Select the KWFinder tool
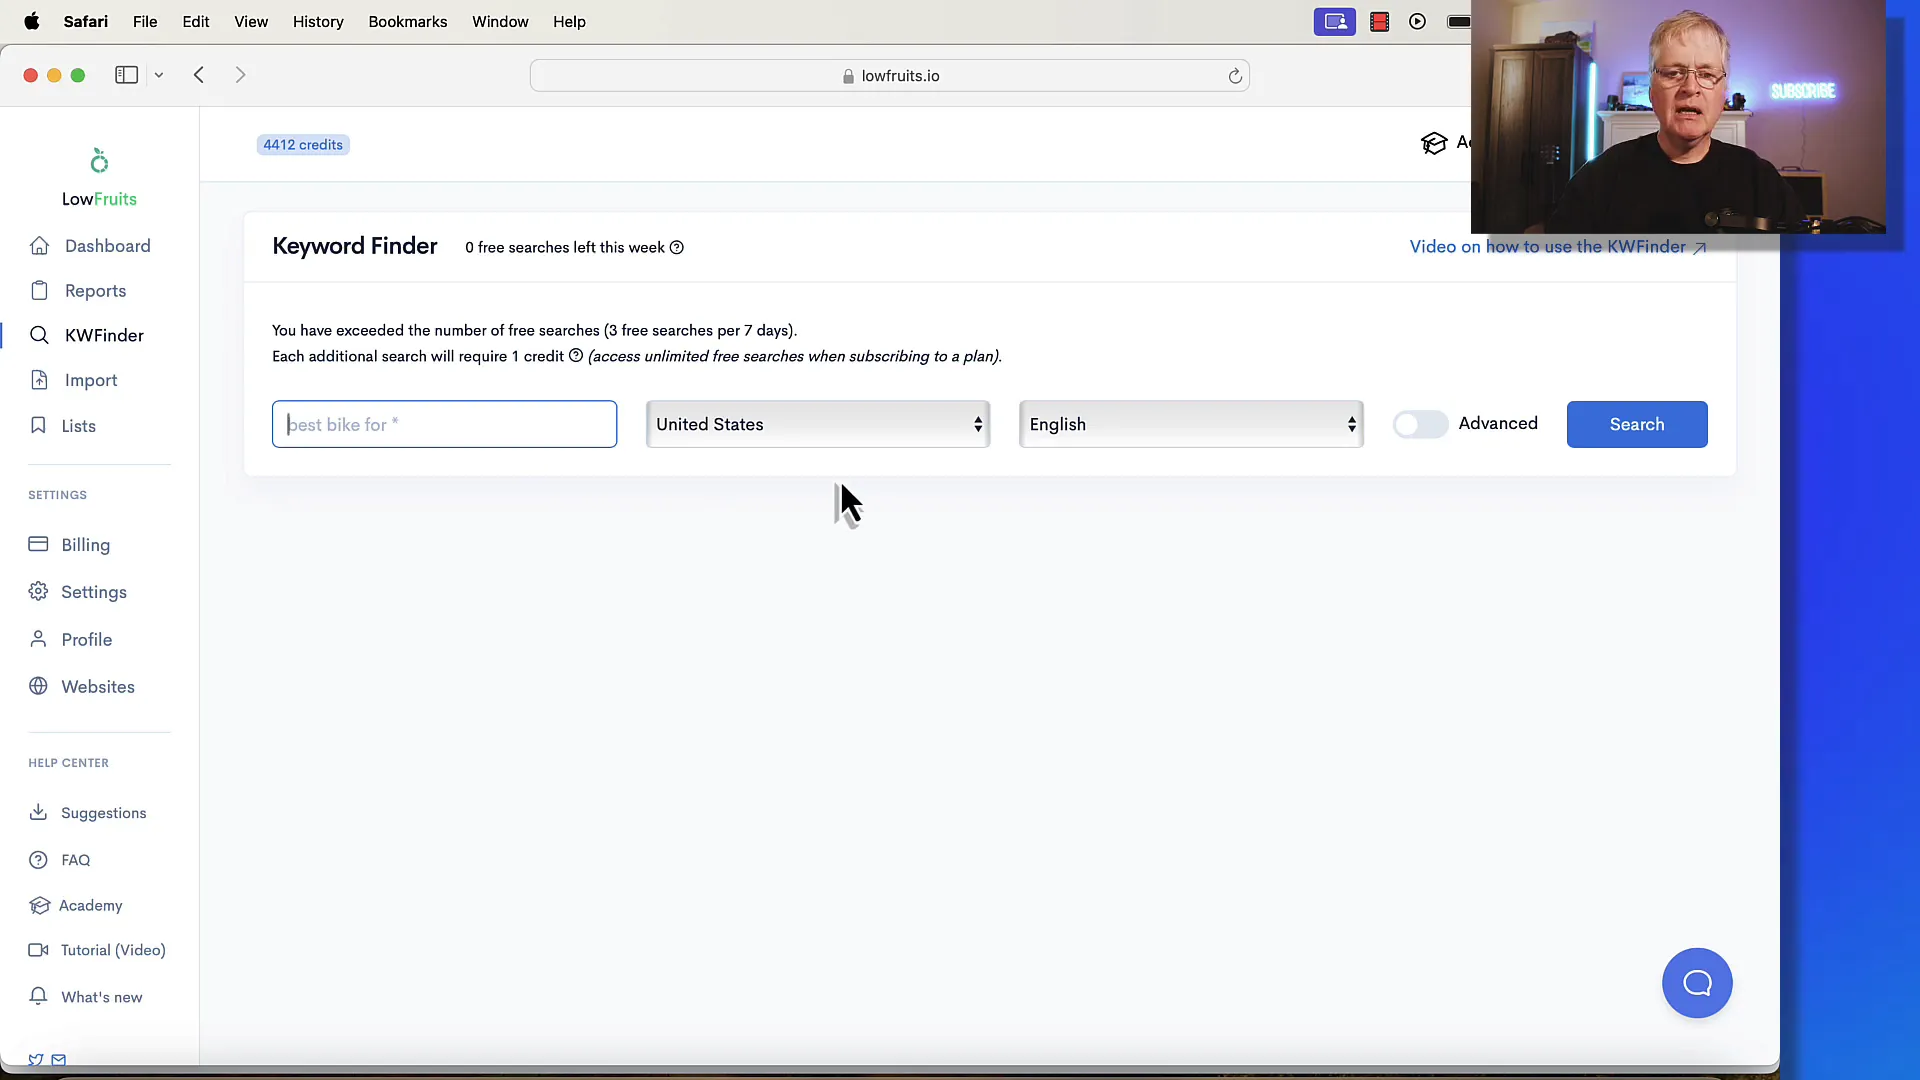The width and height of the screenshot is (1920, 1080). point(104,335)
